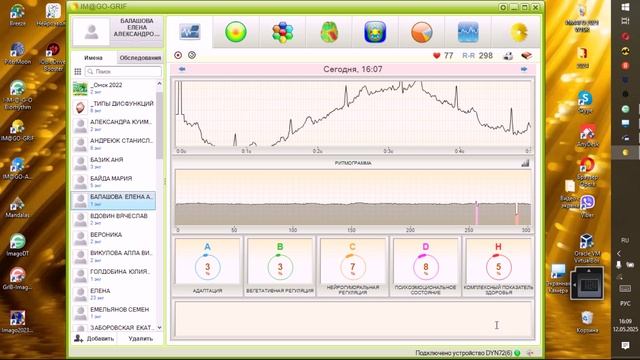Select ЗАБОРОВСКАЯ ЕКАТ... patient
This screenshot has height=360, width=640.
click(113, 327)
